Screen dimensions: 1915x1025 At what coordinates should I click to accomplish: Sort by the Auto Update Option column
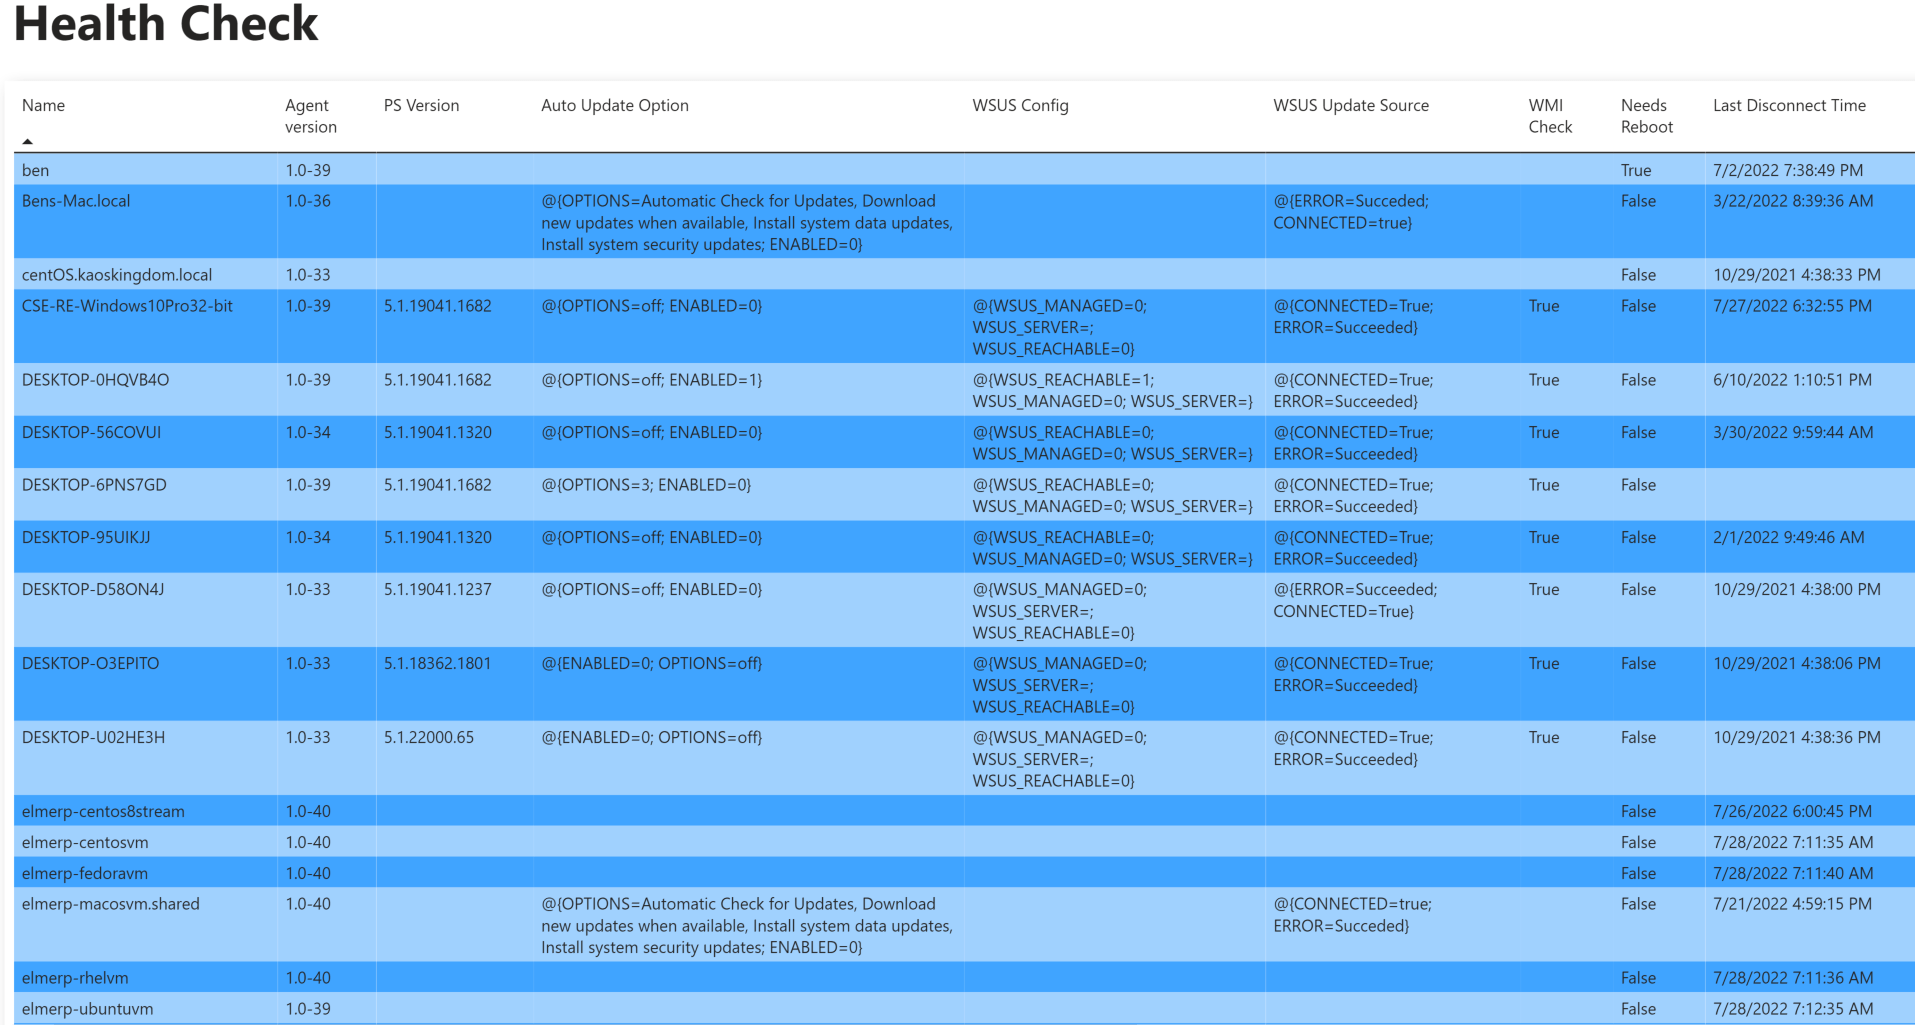(x=614, y=105)
